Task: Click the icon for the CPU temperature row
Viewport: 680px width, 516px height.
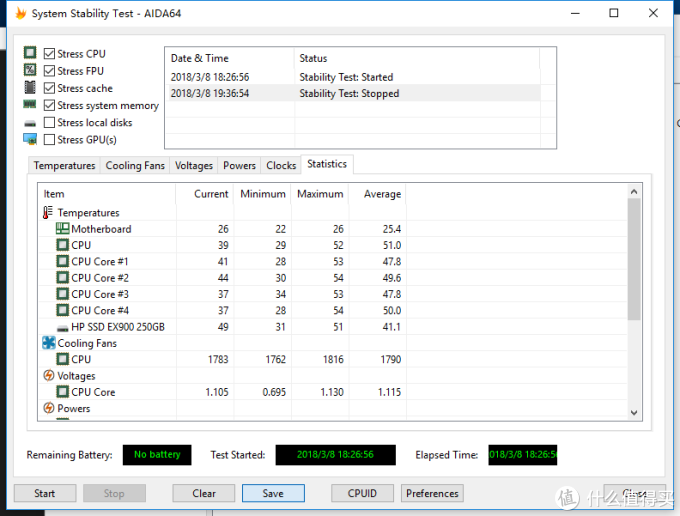Action: click(62, 245)
